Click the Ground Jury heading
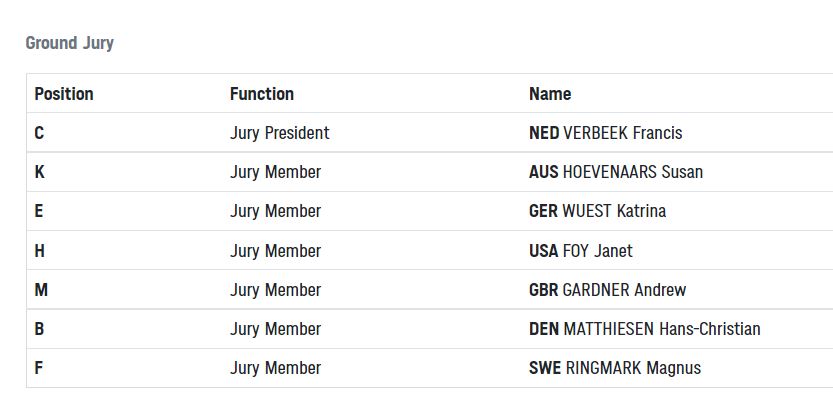This screenshot has height=420, width=833. tap(69, 43)
